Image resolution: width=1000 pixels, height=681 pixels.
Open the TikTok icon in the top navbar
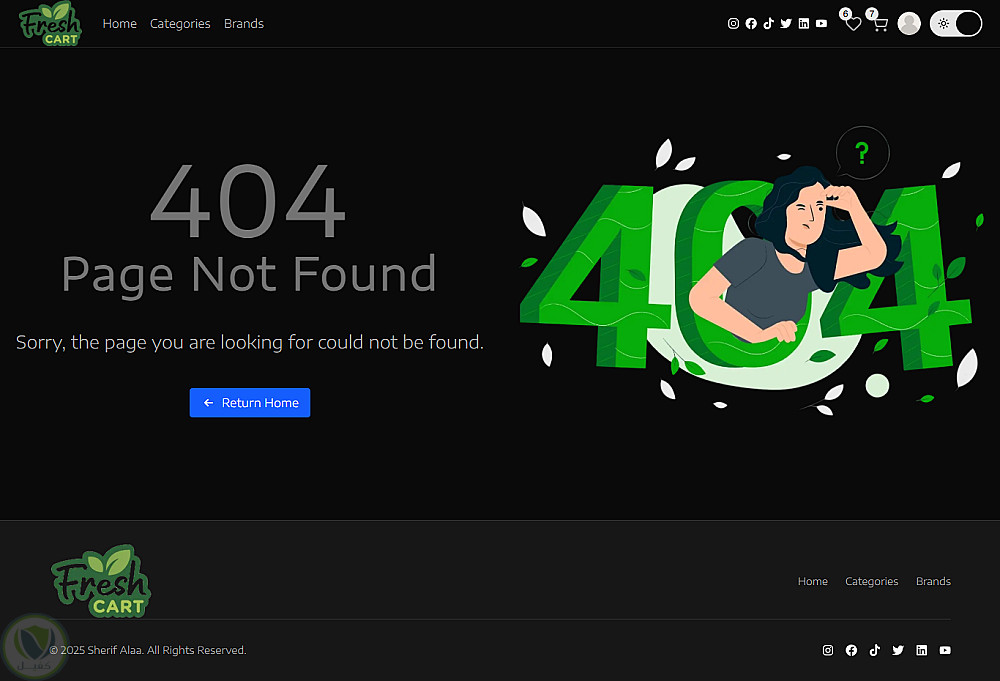click(768, 24)
